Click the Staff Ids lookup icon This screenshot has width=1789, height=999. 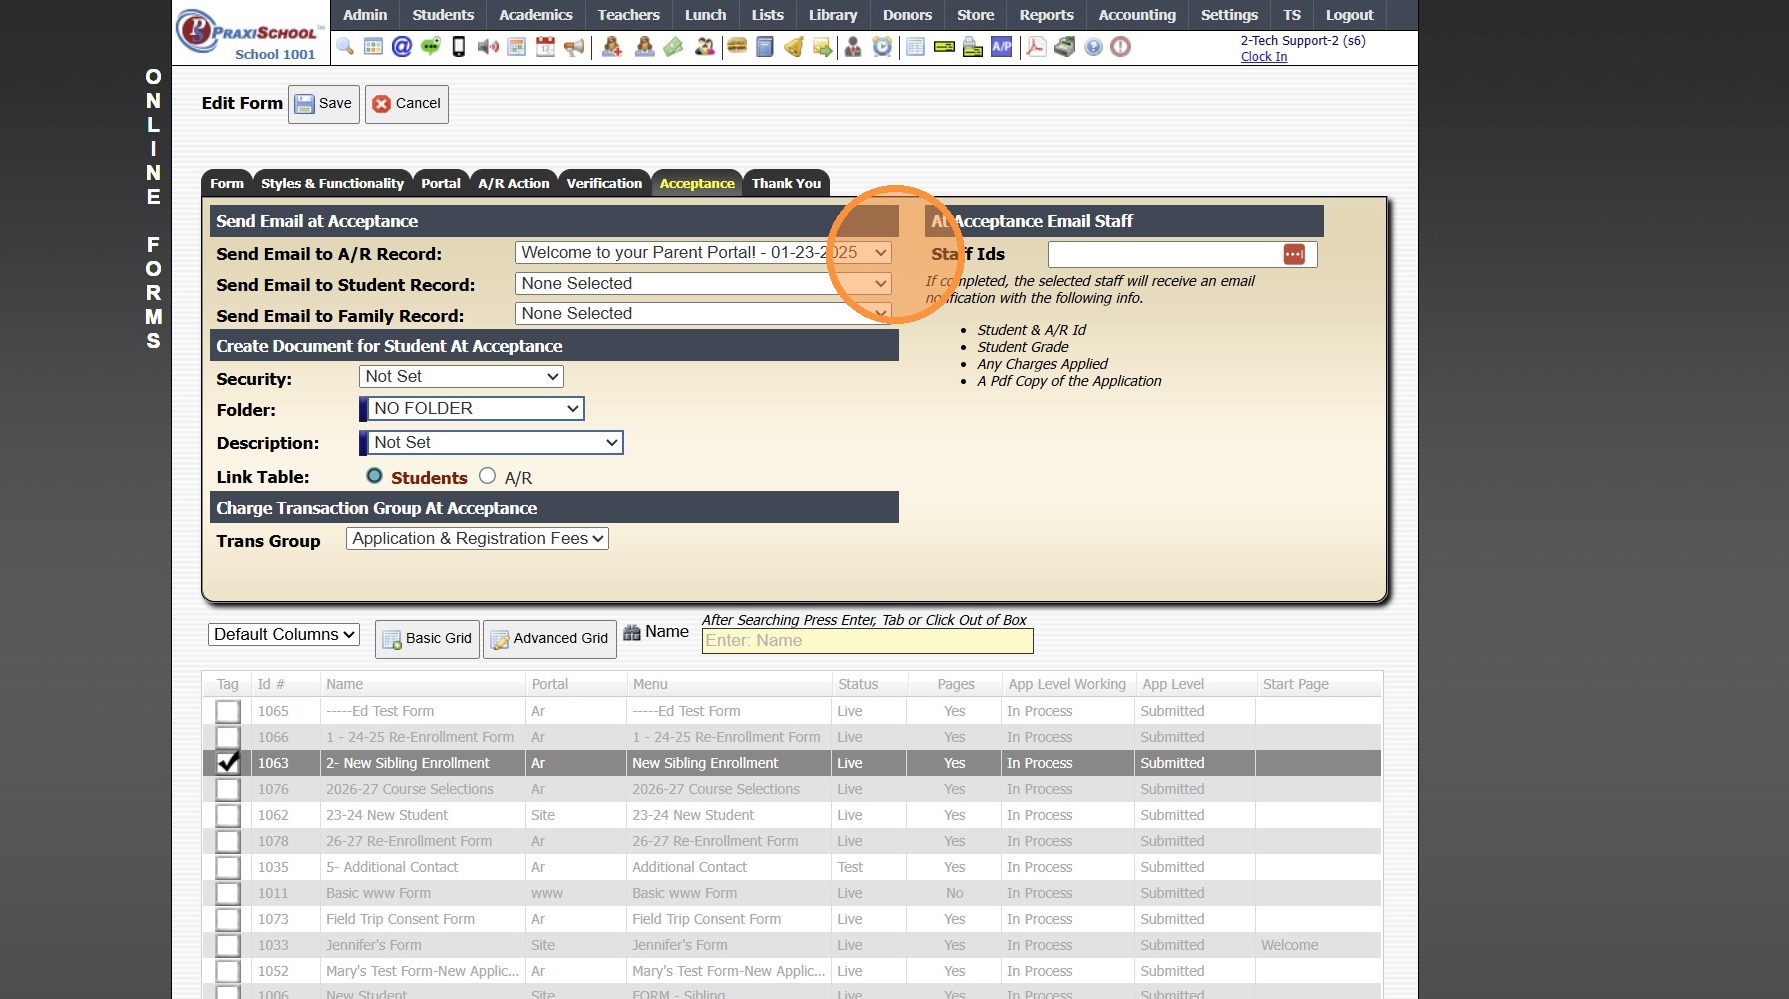1294,254
